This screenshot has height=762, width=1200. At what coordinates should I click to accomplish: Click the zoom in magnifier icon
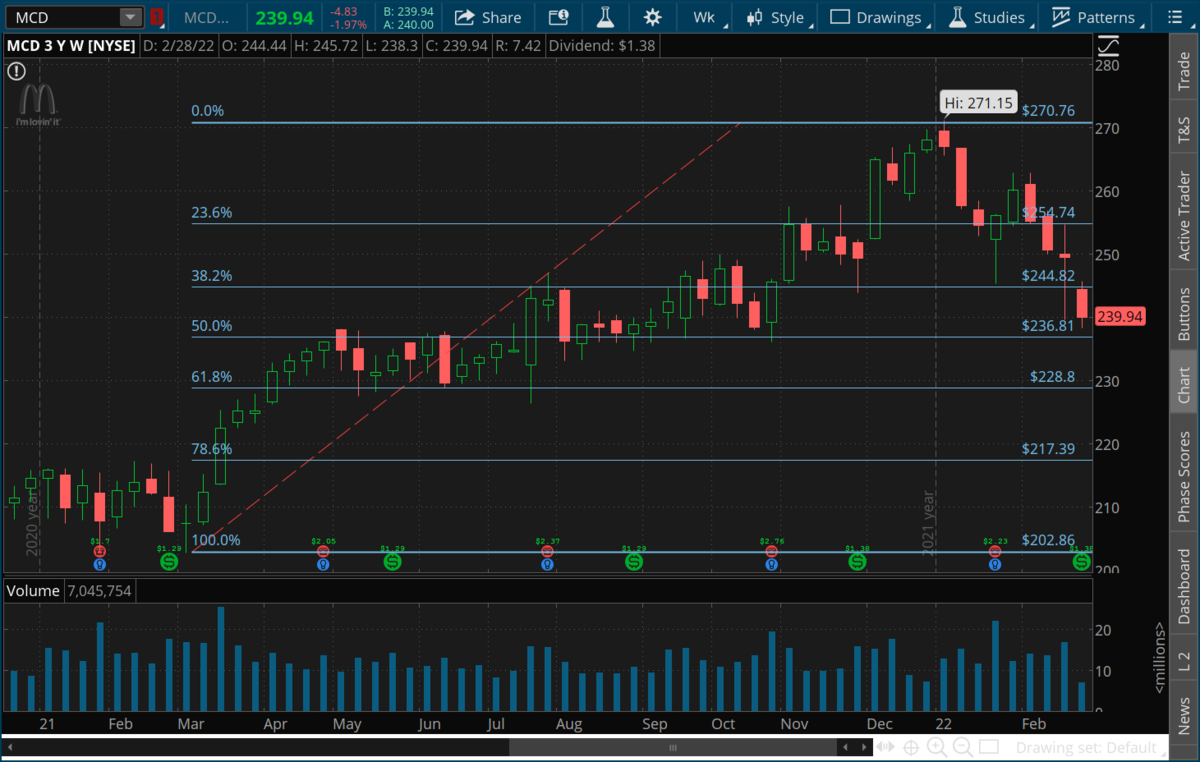tap(937, 747)
